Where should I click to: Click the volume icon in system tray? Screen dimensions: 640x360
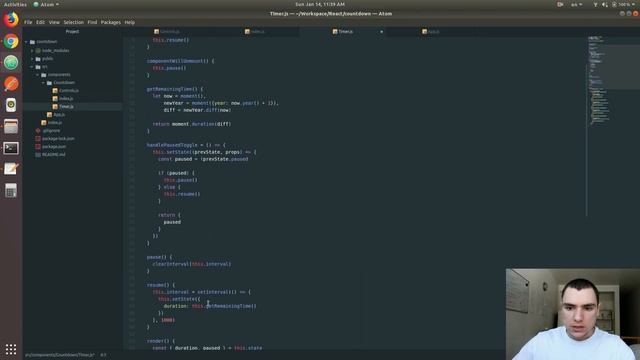click(x=604, y=4)
